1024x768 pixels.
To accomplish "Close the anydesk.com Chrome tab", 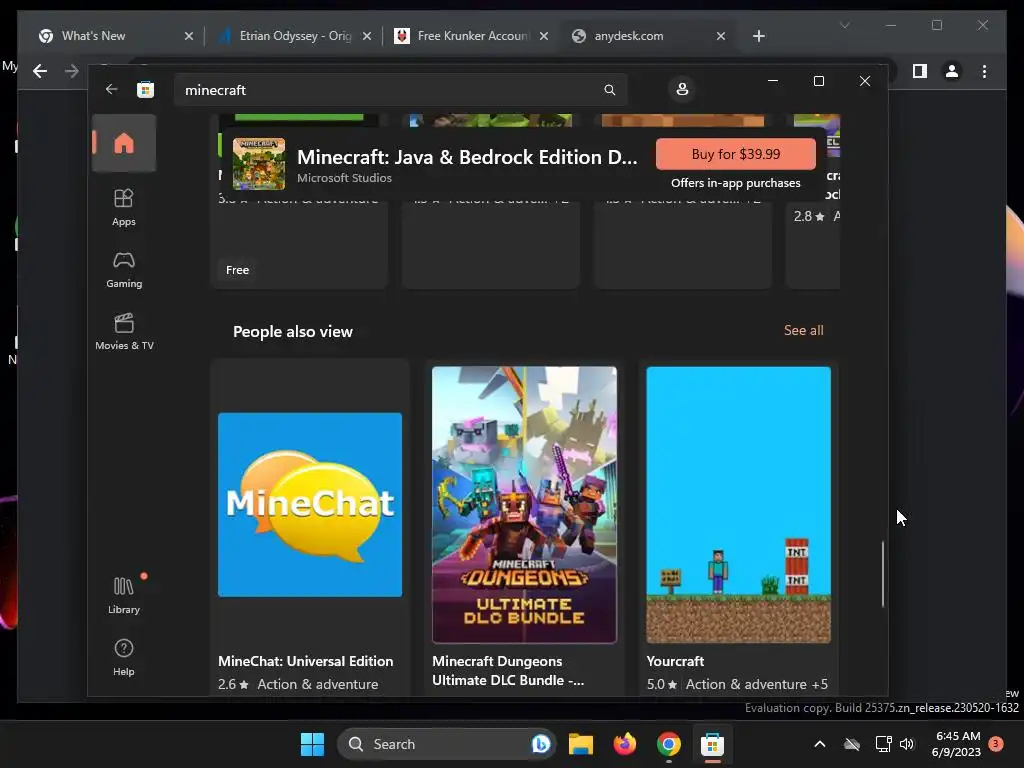I will pyautogui.click(x=720, y=36).
